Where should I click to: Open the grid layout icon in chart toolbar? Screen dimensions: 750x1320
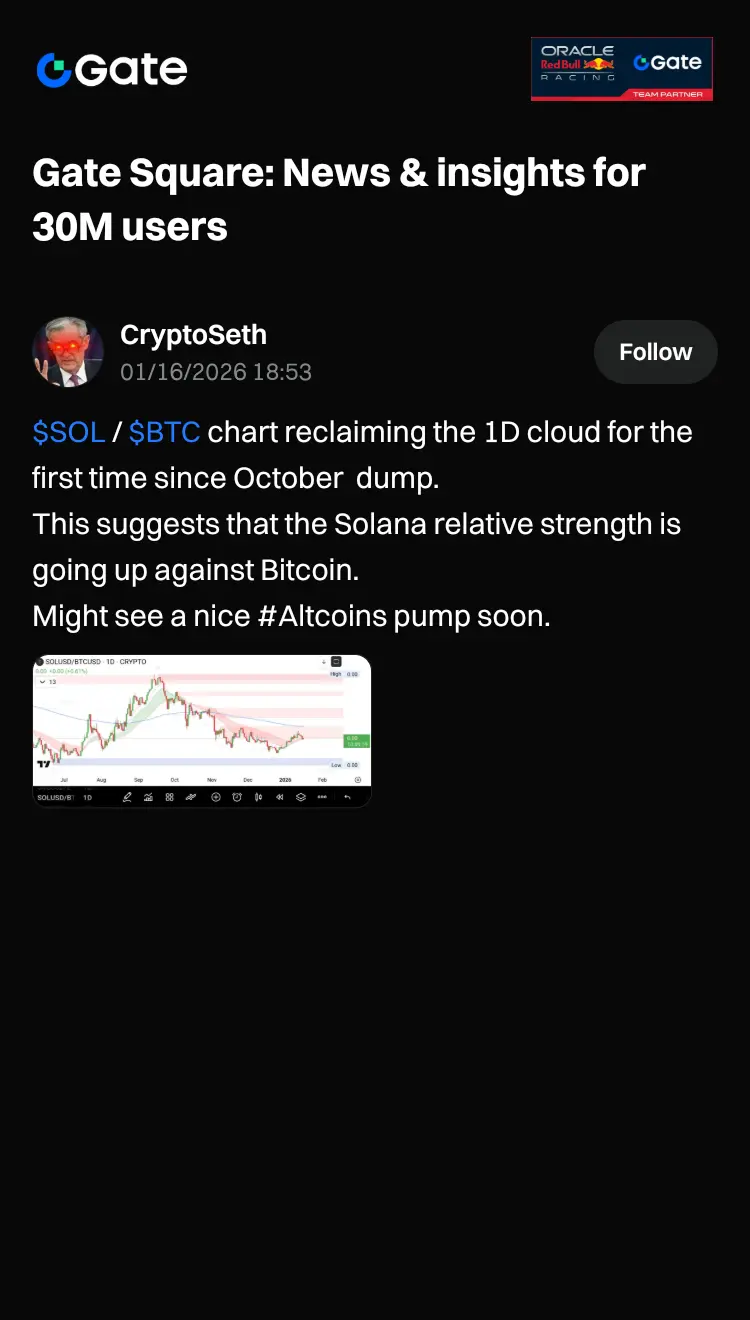169,797
